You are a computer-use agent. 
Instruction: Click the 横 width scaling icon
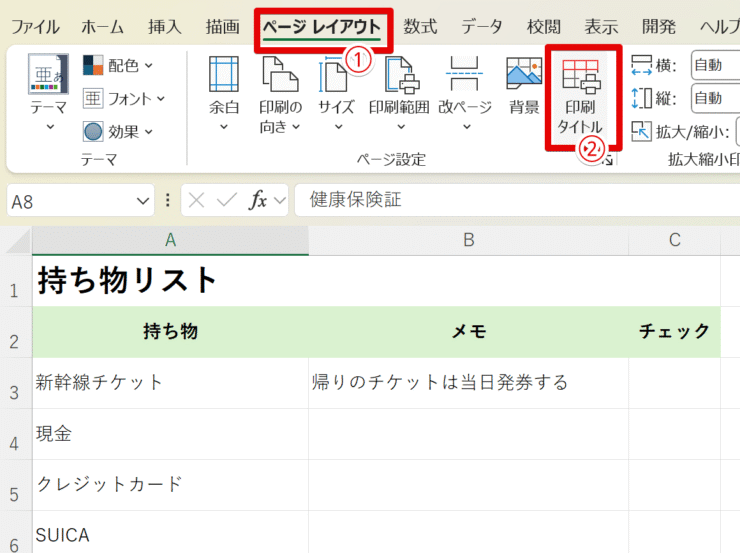pyautogui.click(x=641, y=65)
